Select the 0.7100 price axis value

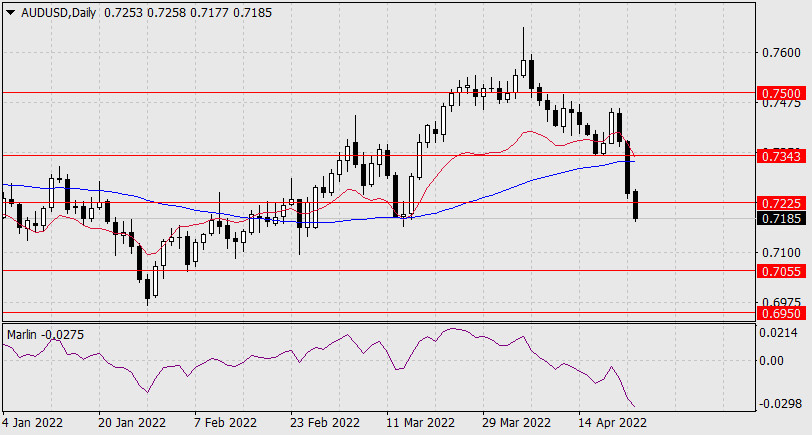[x=780, y=253]
